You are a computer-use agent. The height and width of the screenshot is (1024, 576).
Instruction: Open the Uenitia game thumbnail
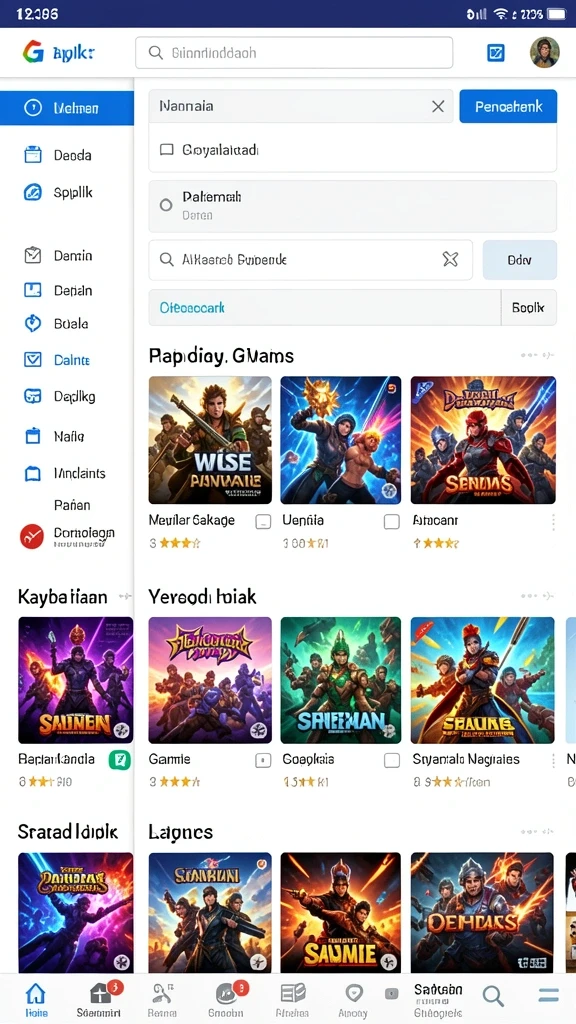pyautogui.click(x=340, y=440)
